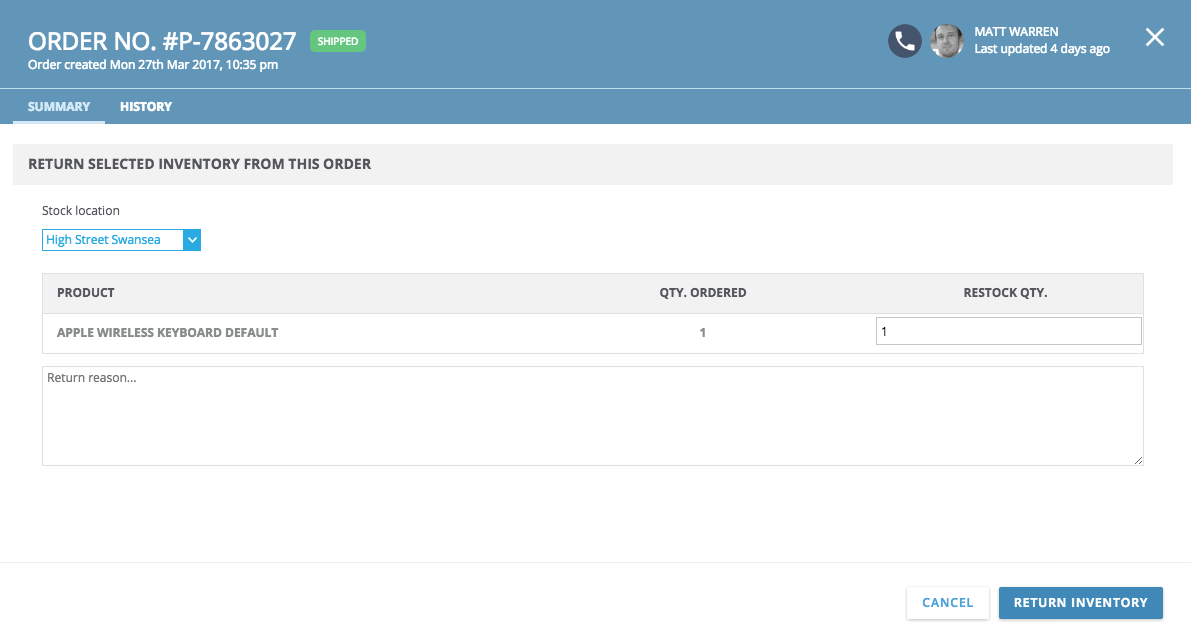Click the Product column header

pyautogui.click(x=86, y=293)
